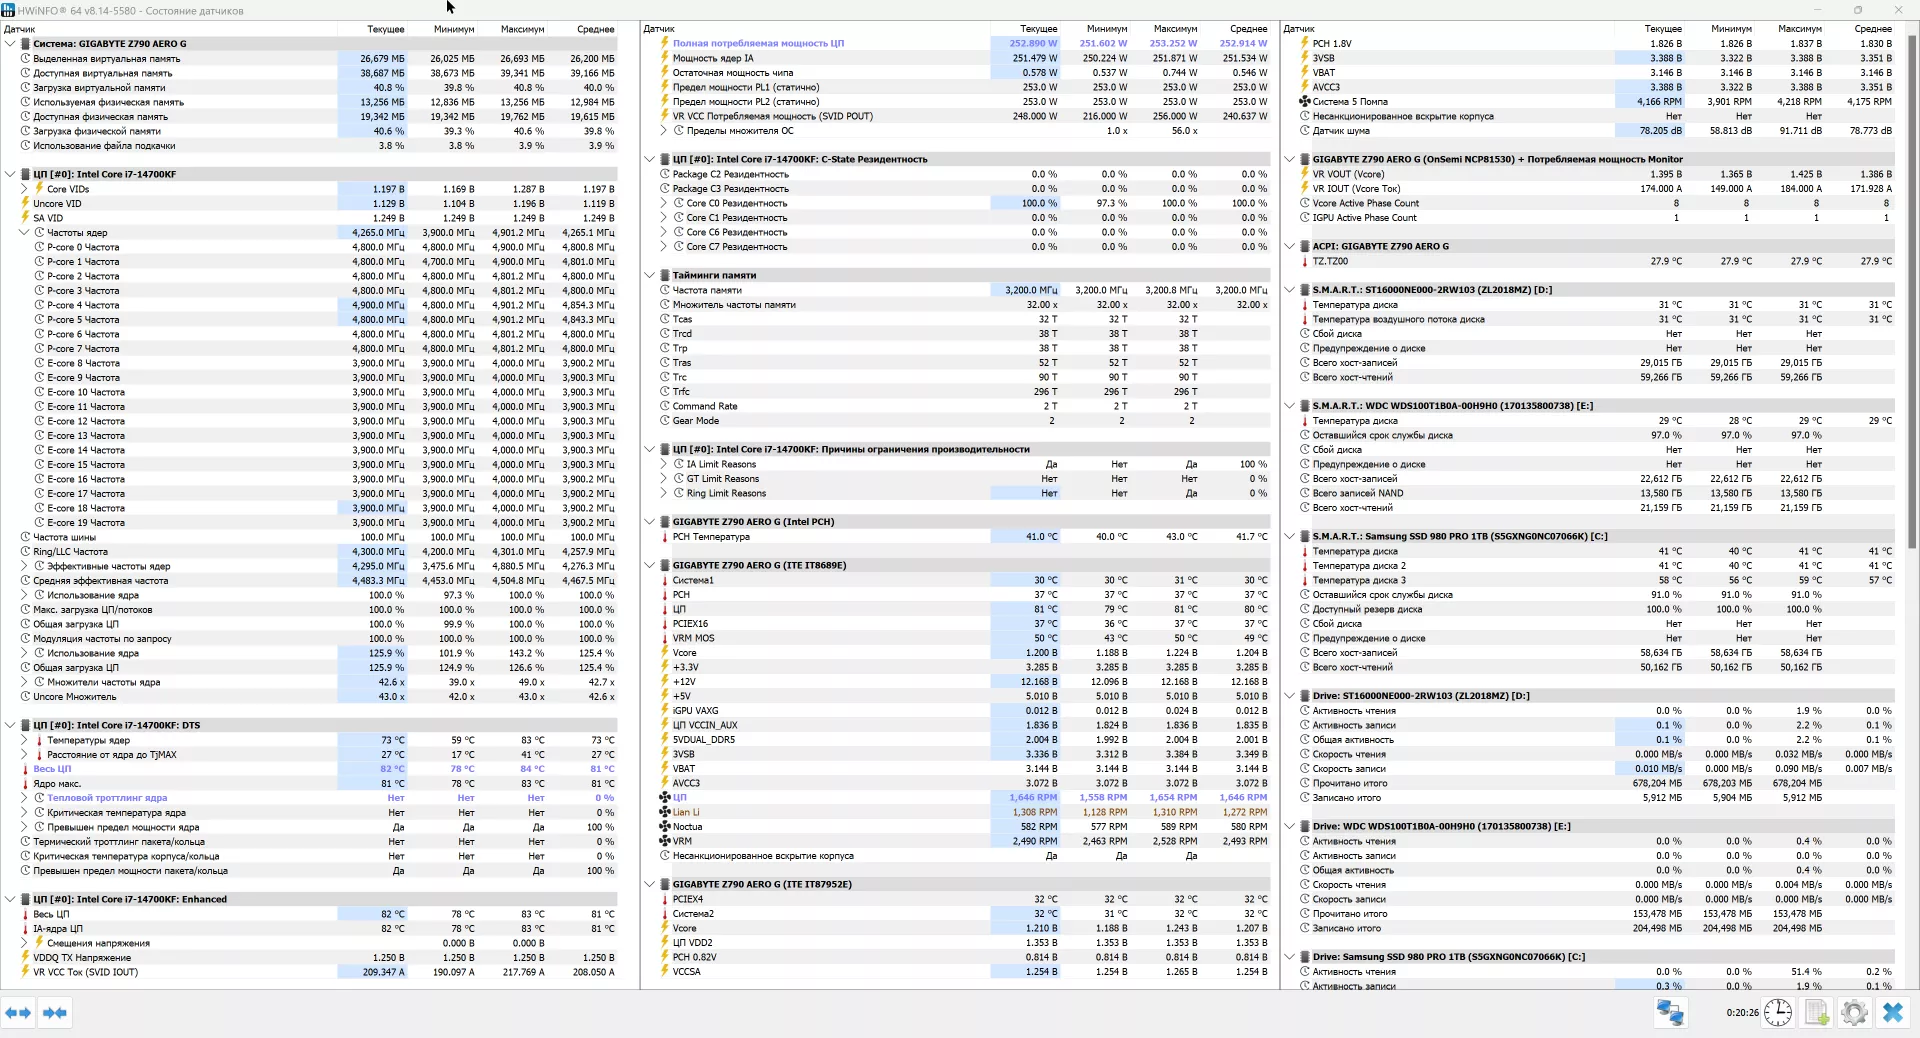Image resolution: width=1920 pixels, height=1038 pixels.
Task: Expand Множители частоты ядра
Action: click(25, 682)
